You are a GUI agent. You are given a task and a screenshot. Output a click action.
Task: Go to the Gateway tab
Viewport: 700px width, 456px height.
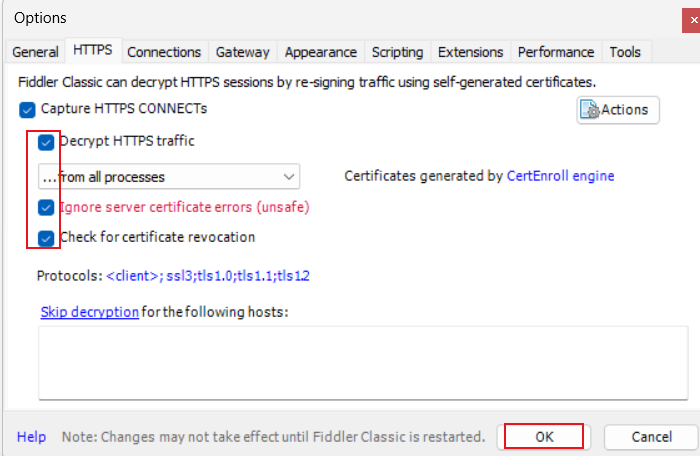tap(242, 52)
